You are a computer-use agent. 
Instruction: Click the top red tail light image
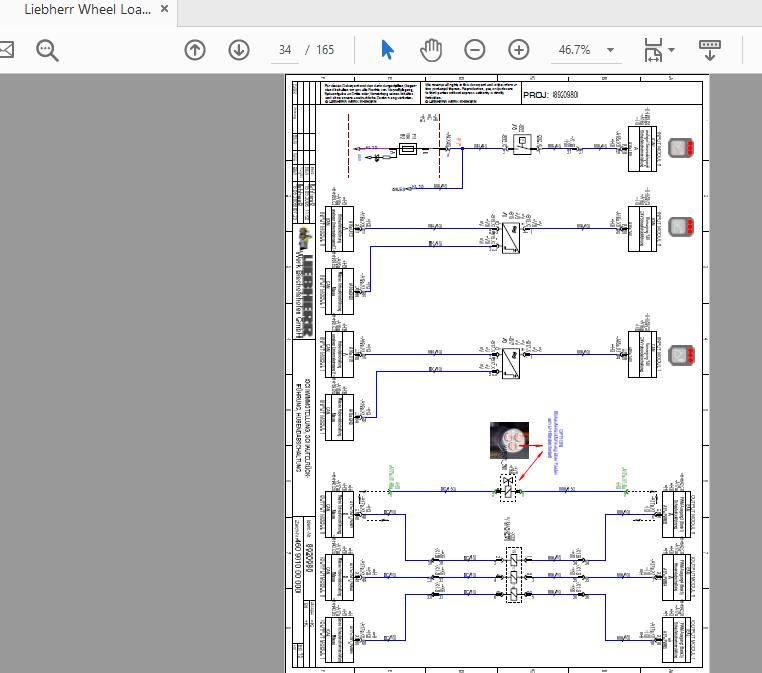[x=682, y=147]
